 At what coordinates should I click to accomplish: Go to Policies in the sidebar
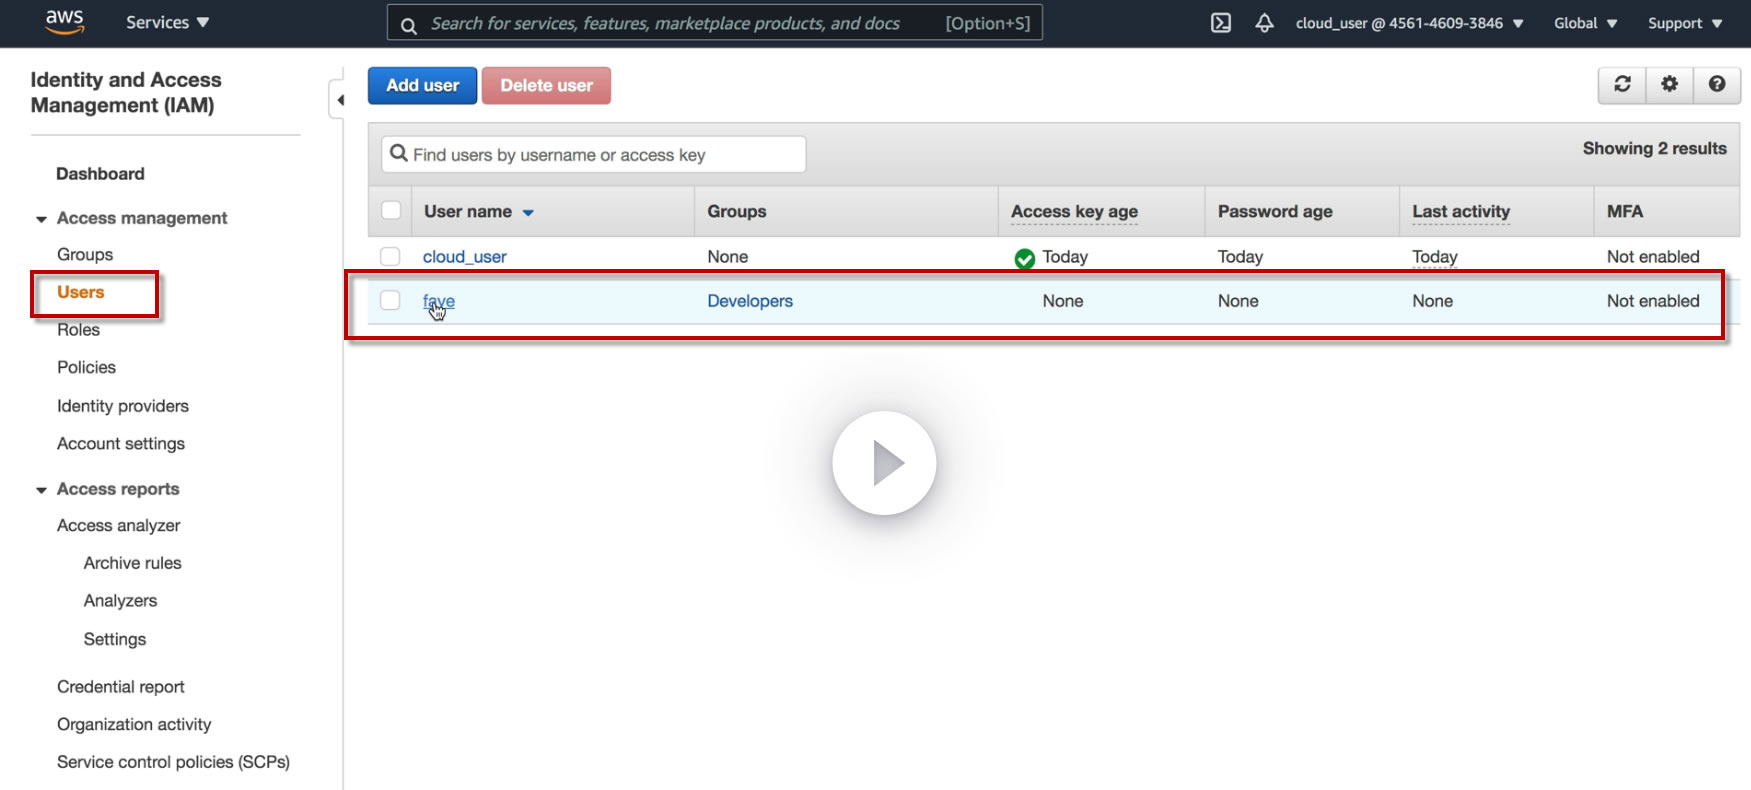coord(86,367)
